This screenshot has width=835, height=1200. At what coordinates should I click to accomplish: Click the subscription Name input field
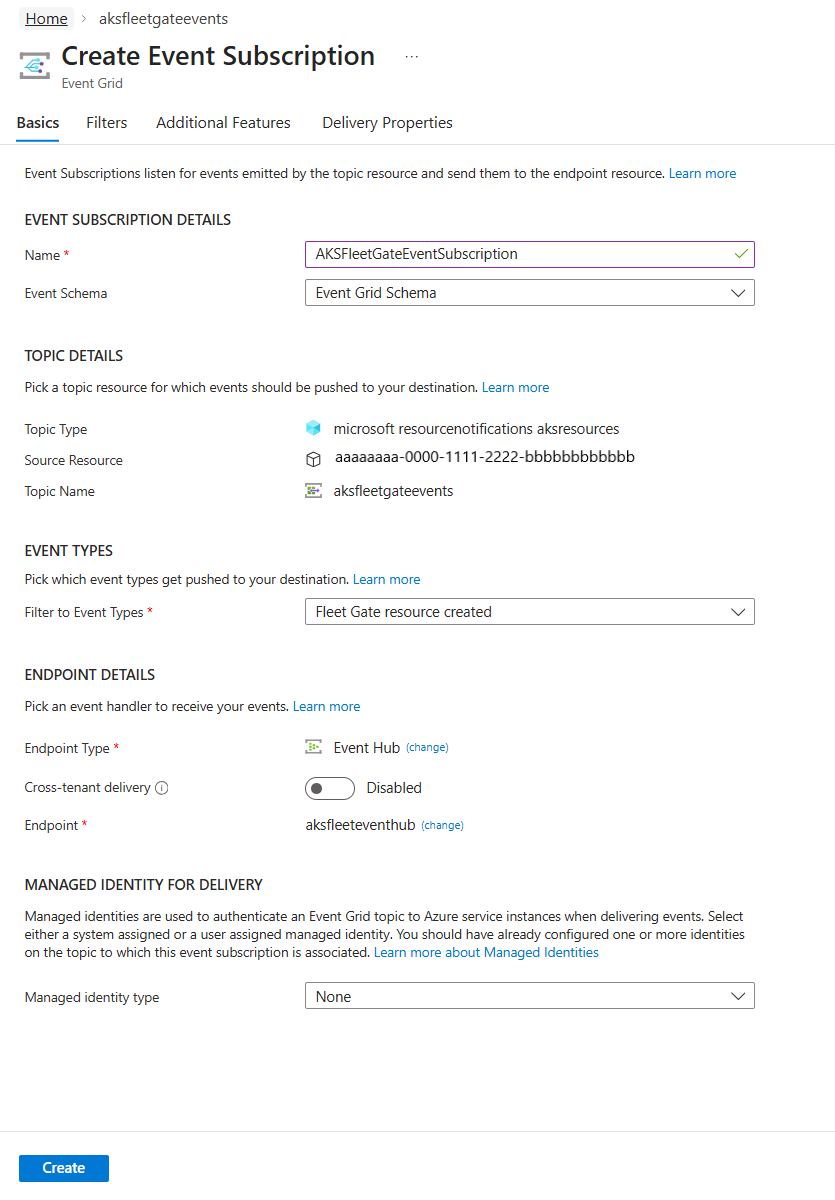click(x=520, y=254)
